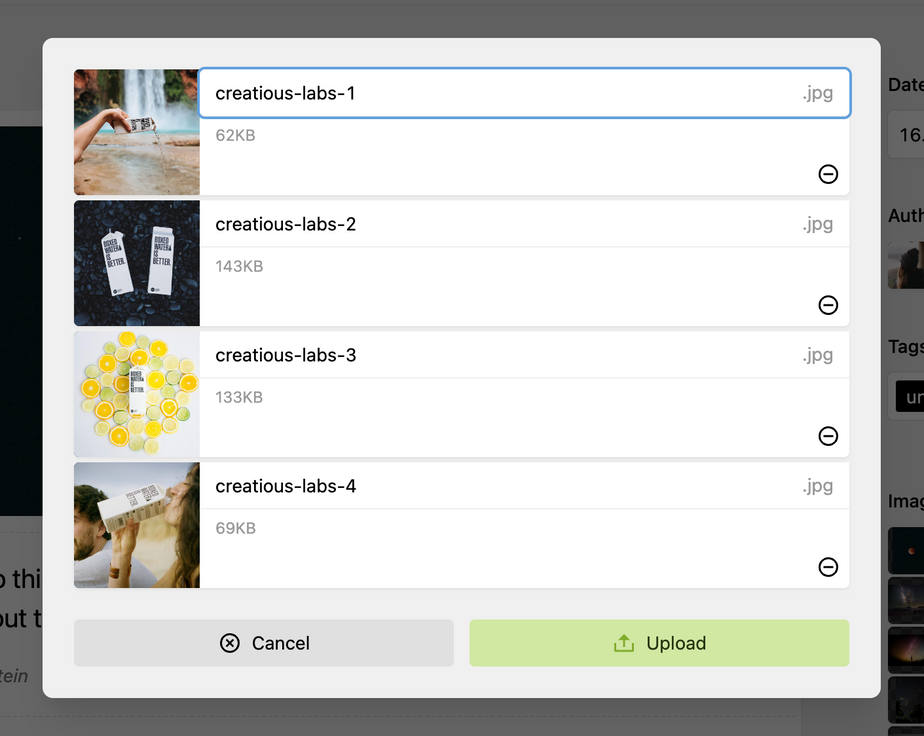Remove creatious-labs-1 file from upload list

(828, 174)
